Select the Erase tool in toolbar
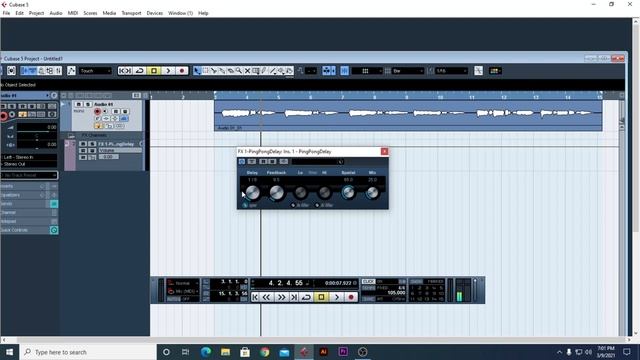 point(231,71)
